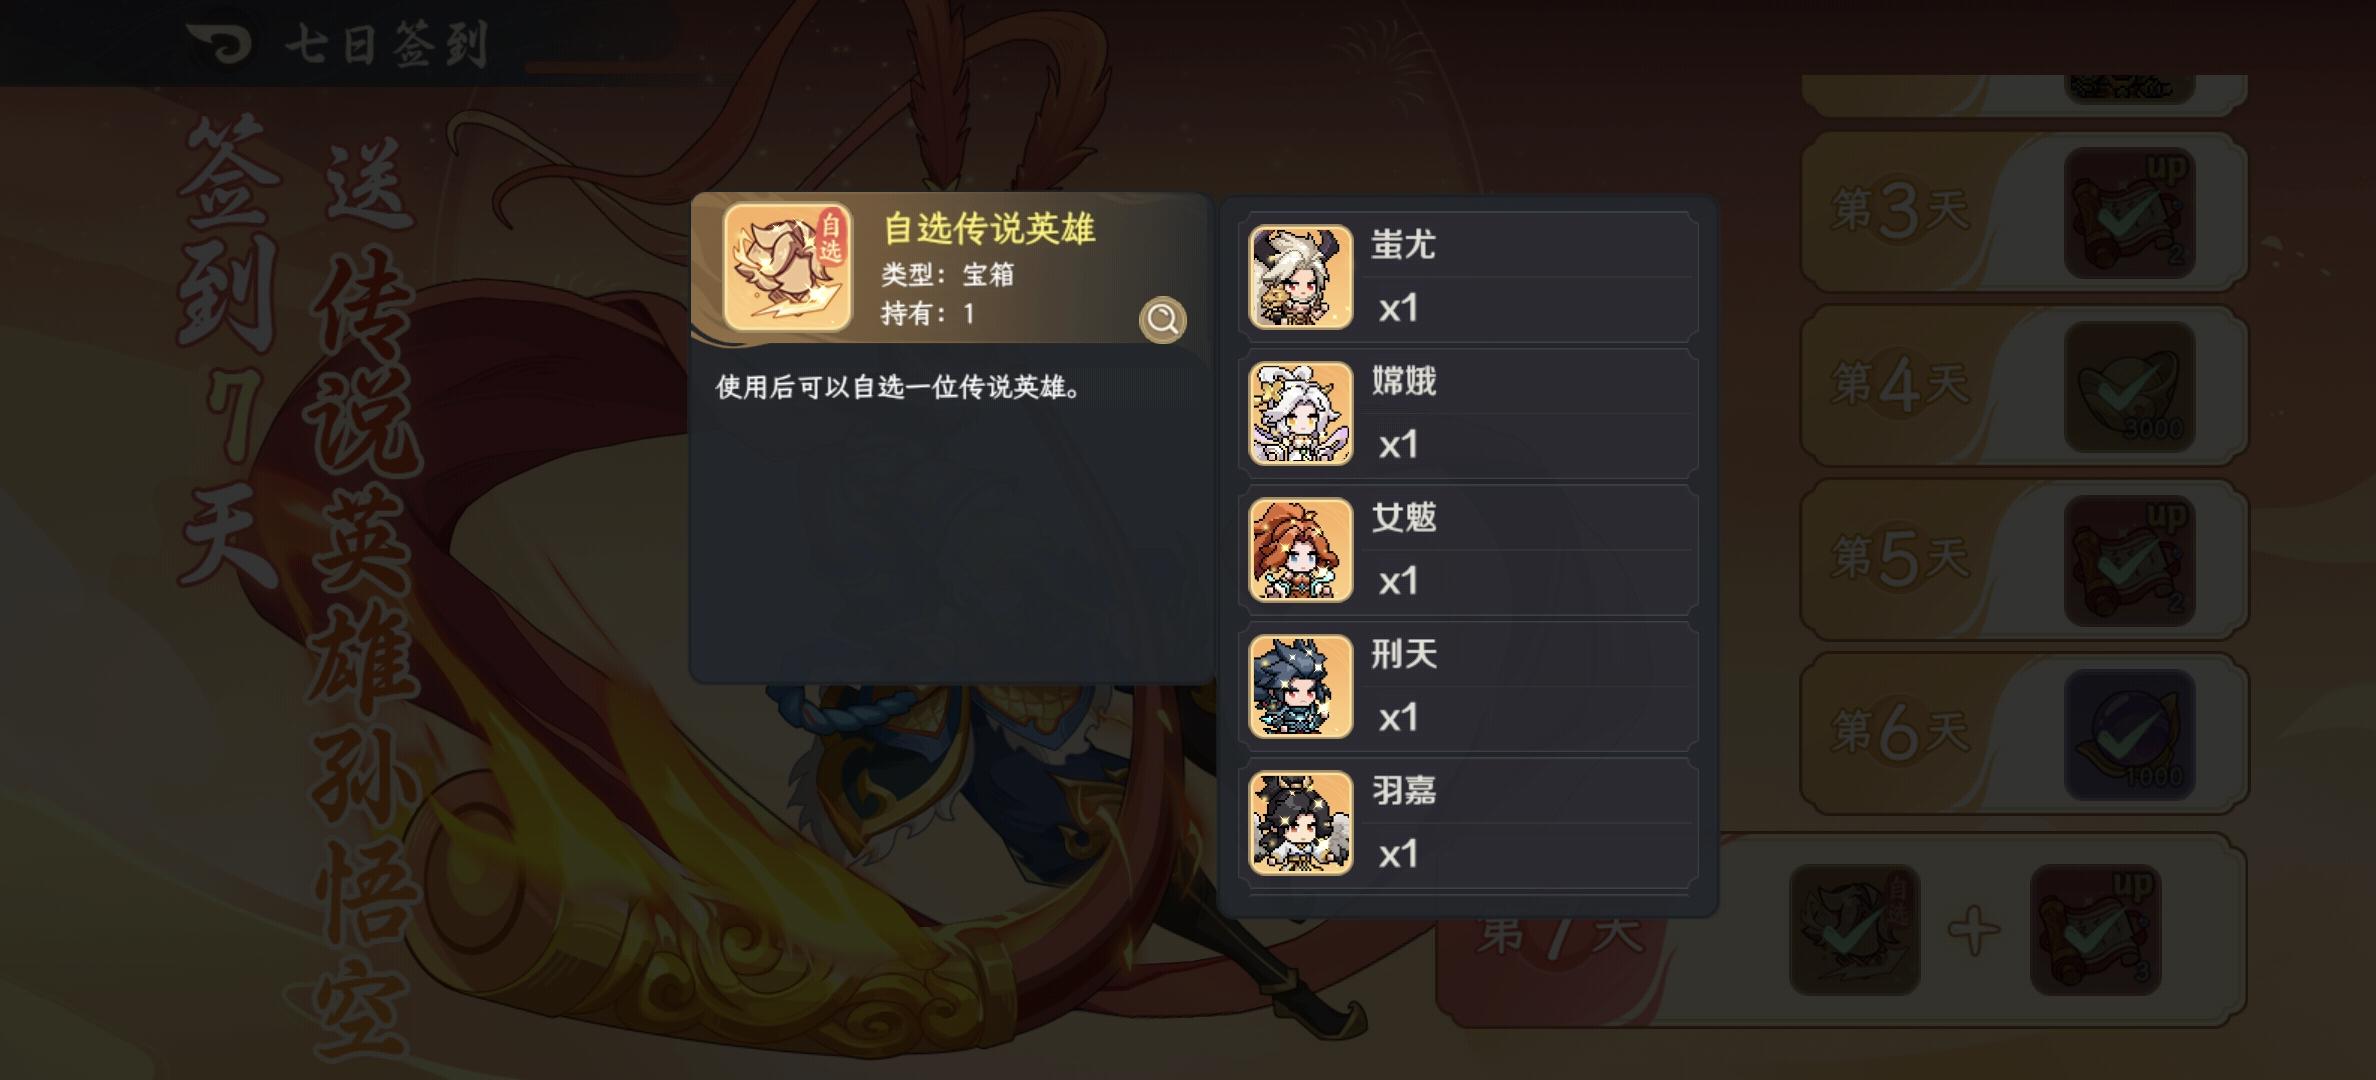Click the 蚩尤 name row in hero list
The height and width of the screenshot is (1080, 2376).
click(1469, 277)
